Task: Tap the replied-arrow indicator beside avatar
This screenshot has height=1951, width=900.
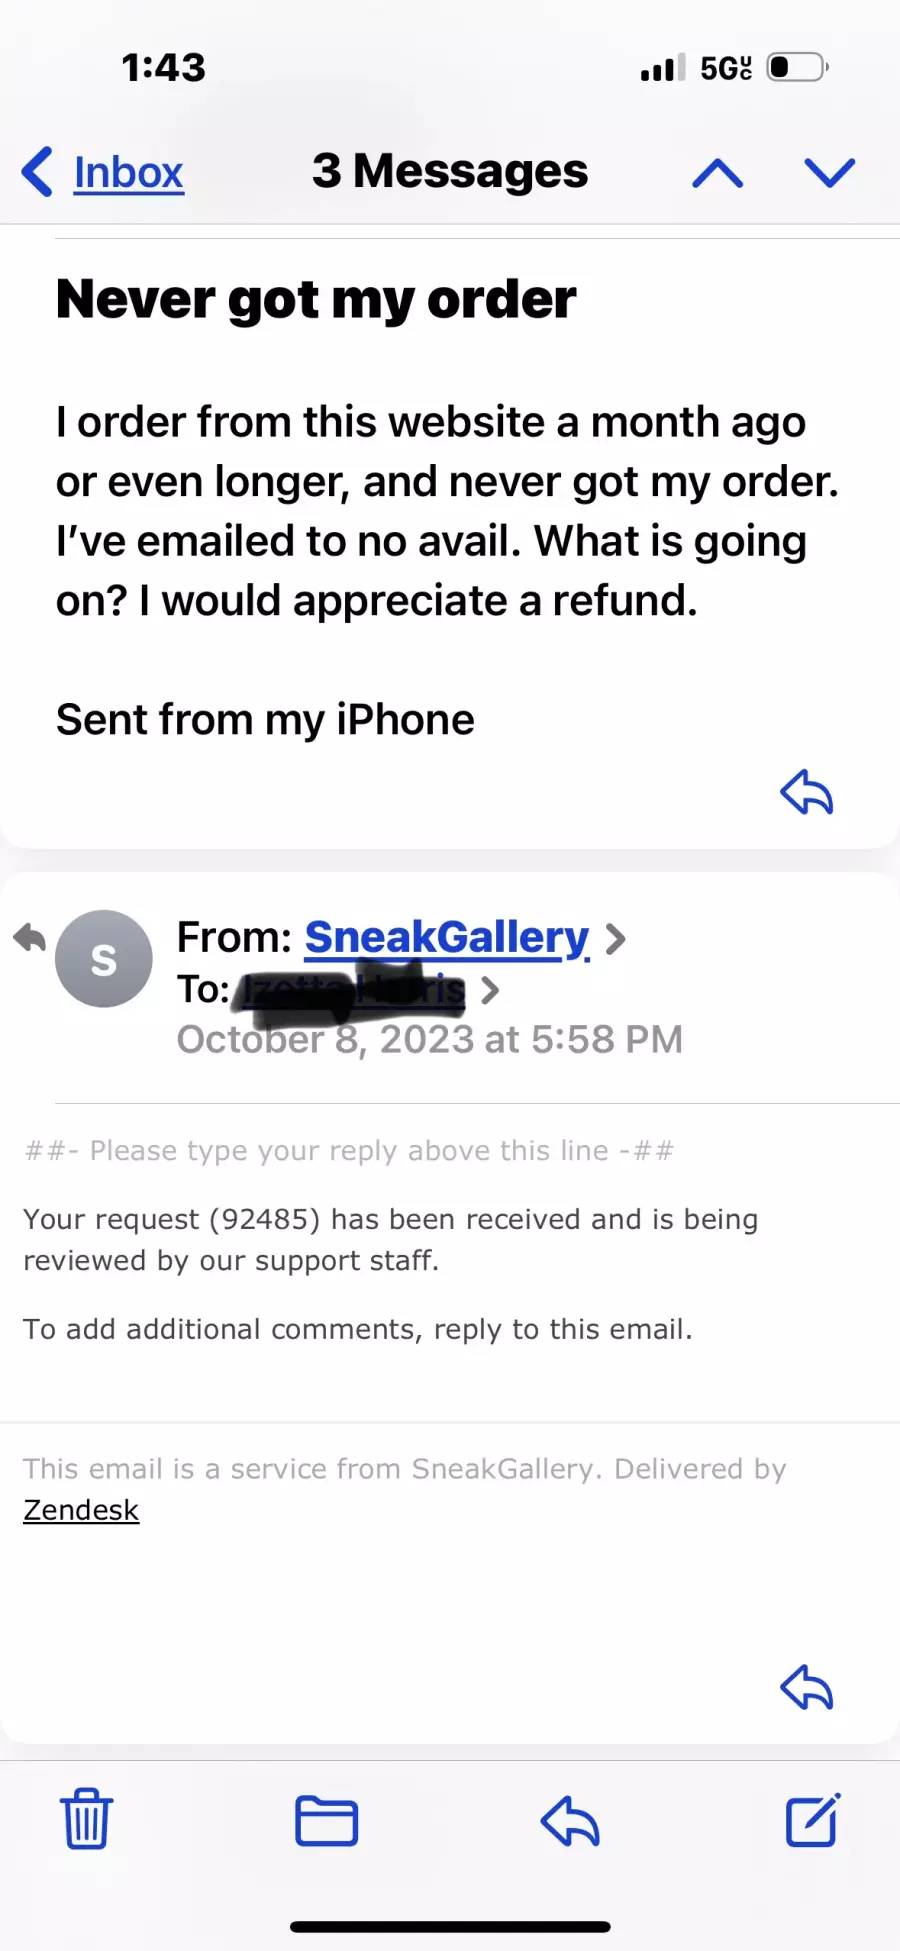Action: click(x=30, y=938)
